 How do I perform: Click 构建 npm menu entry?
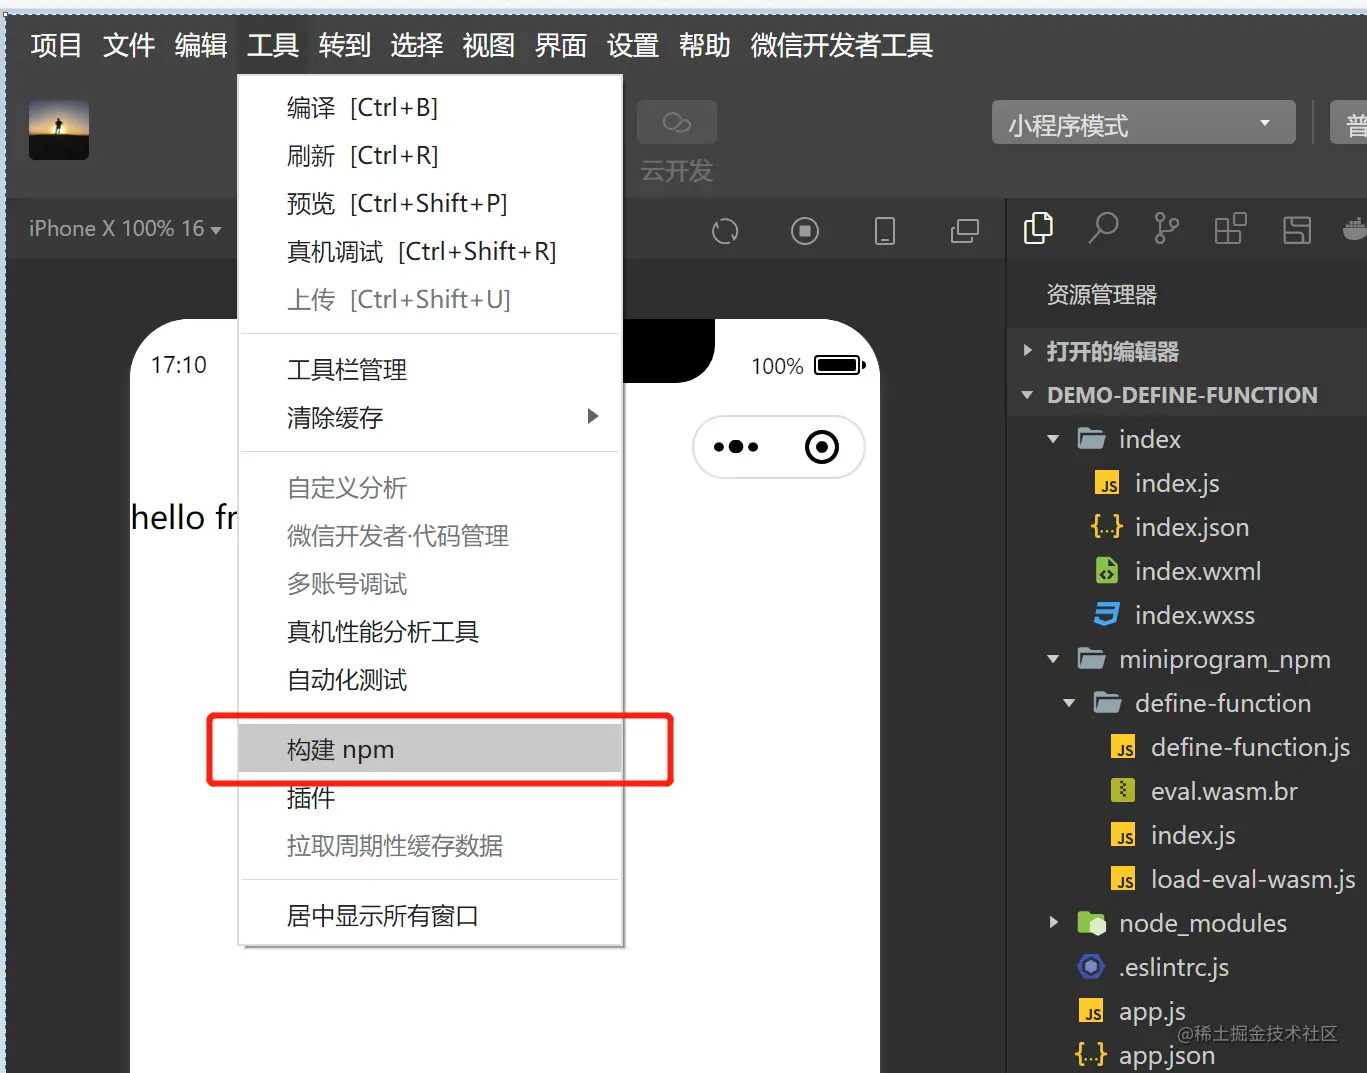click(430, 749)
